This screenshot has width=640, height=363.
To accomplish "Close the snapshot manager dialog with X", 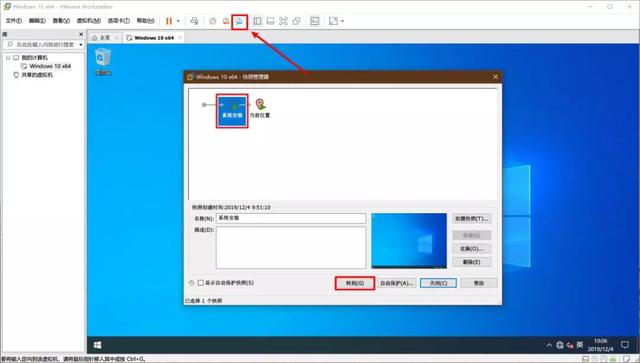I will click(x=496, y=77).
